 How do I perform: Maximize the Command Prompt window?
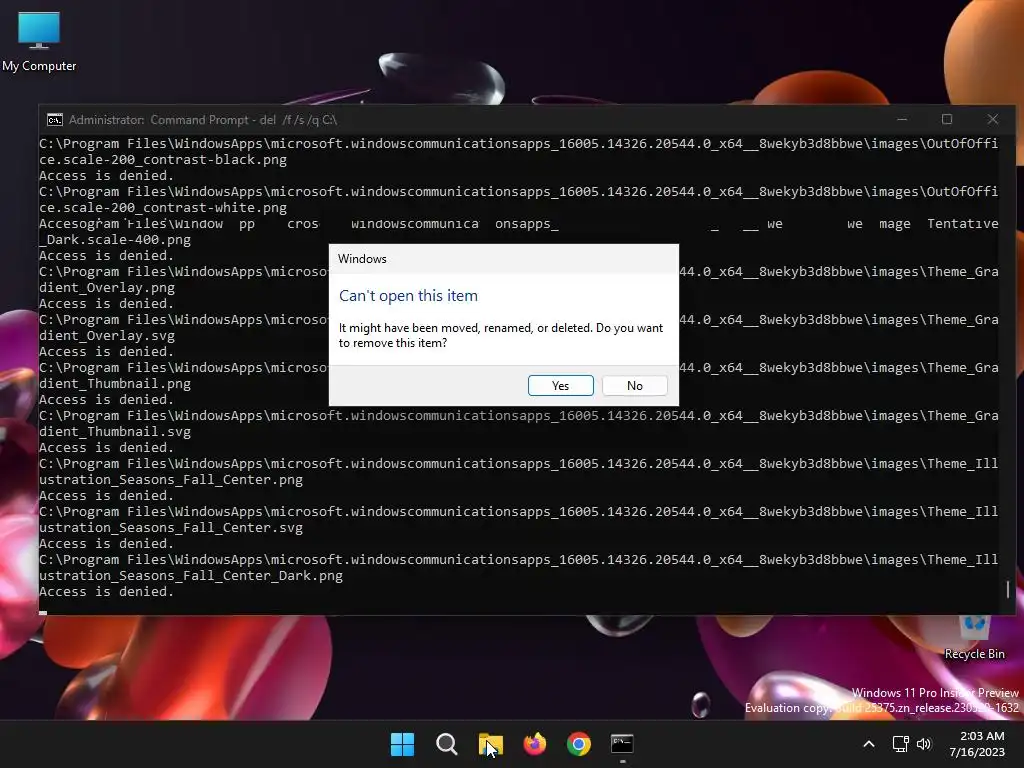click(x=947, y=120)
